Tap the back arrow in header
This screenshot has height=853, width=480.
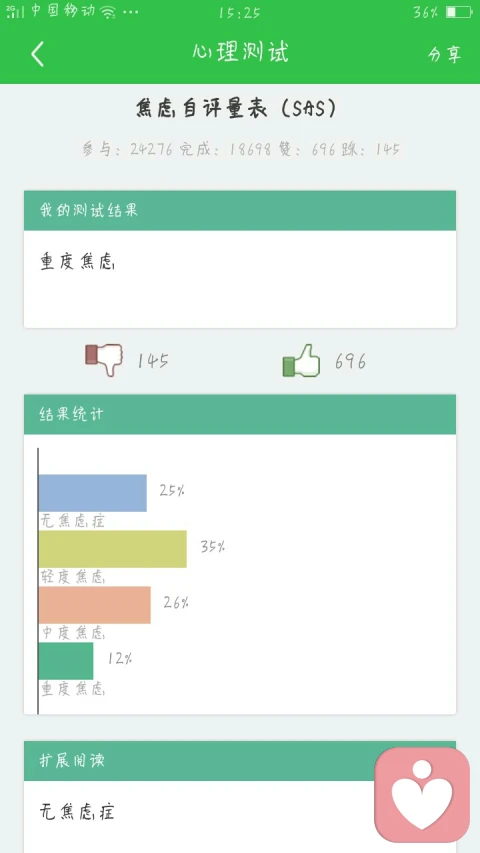point(37,54)
